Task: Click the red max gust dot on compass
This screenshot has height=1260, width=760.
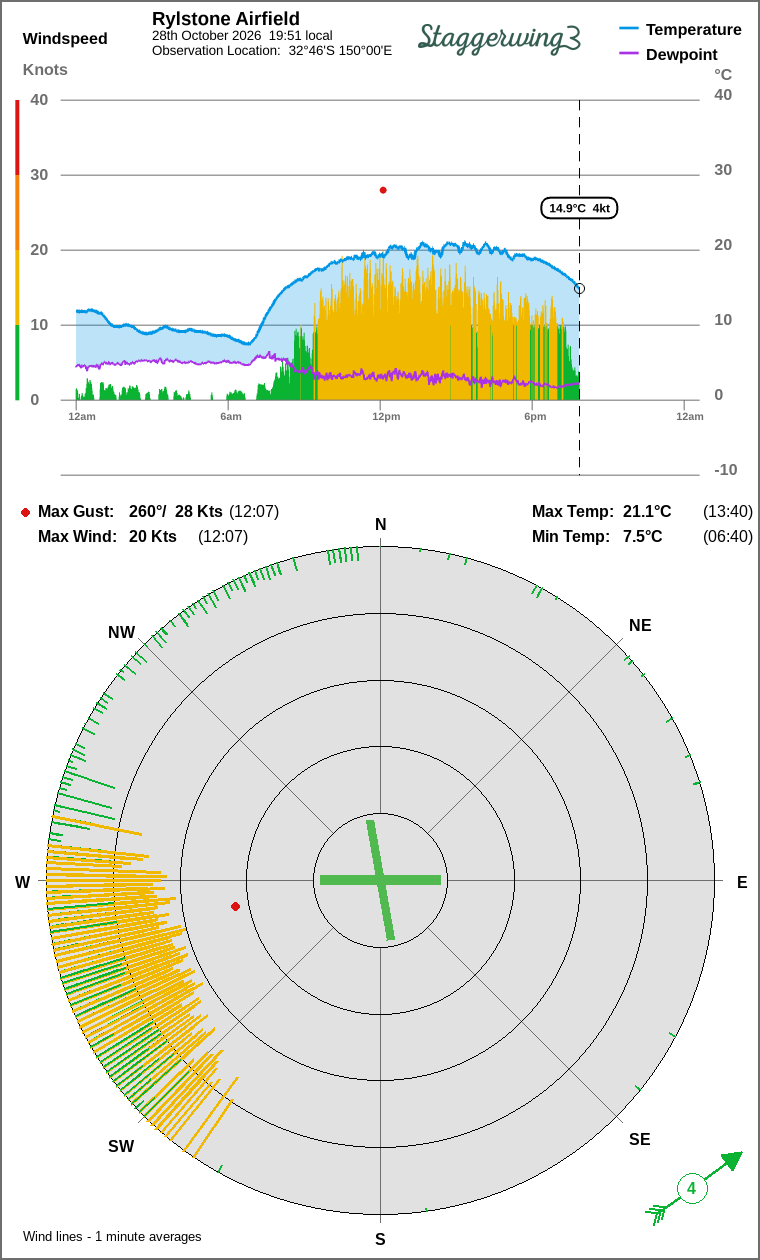Action: tap(235, 906)
